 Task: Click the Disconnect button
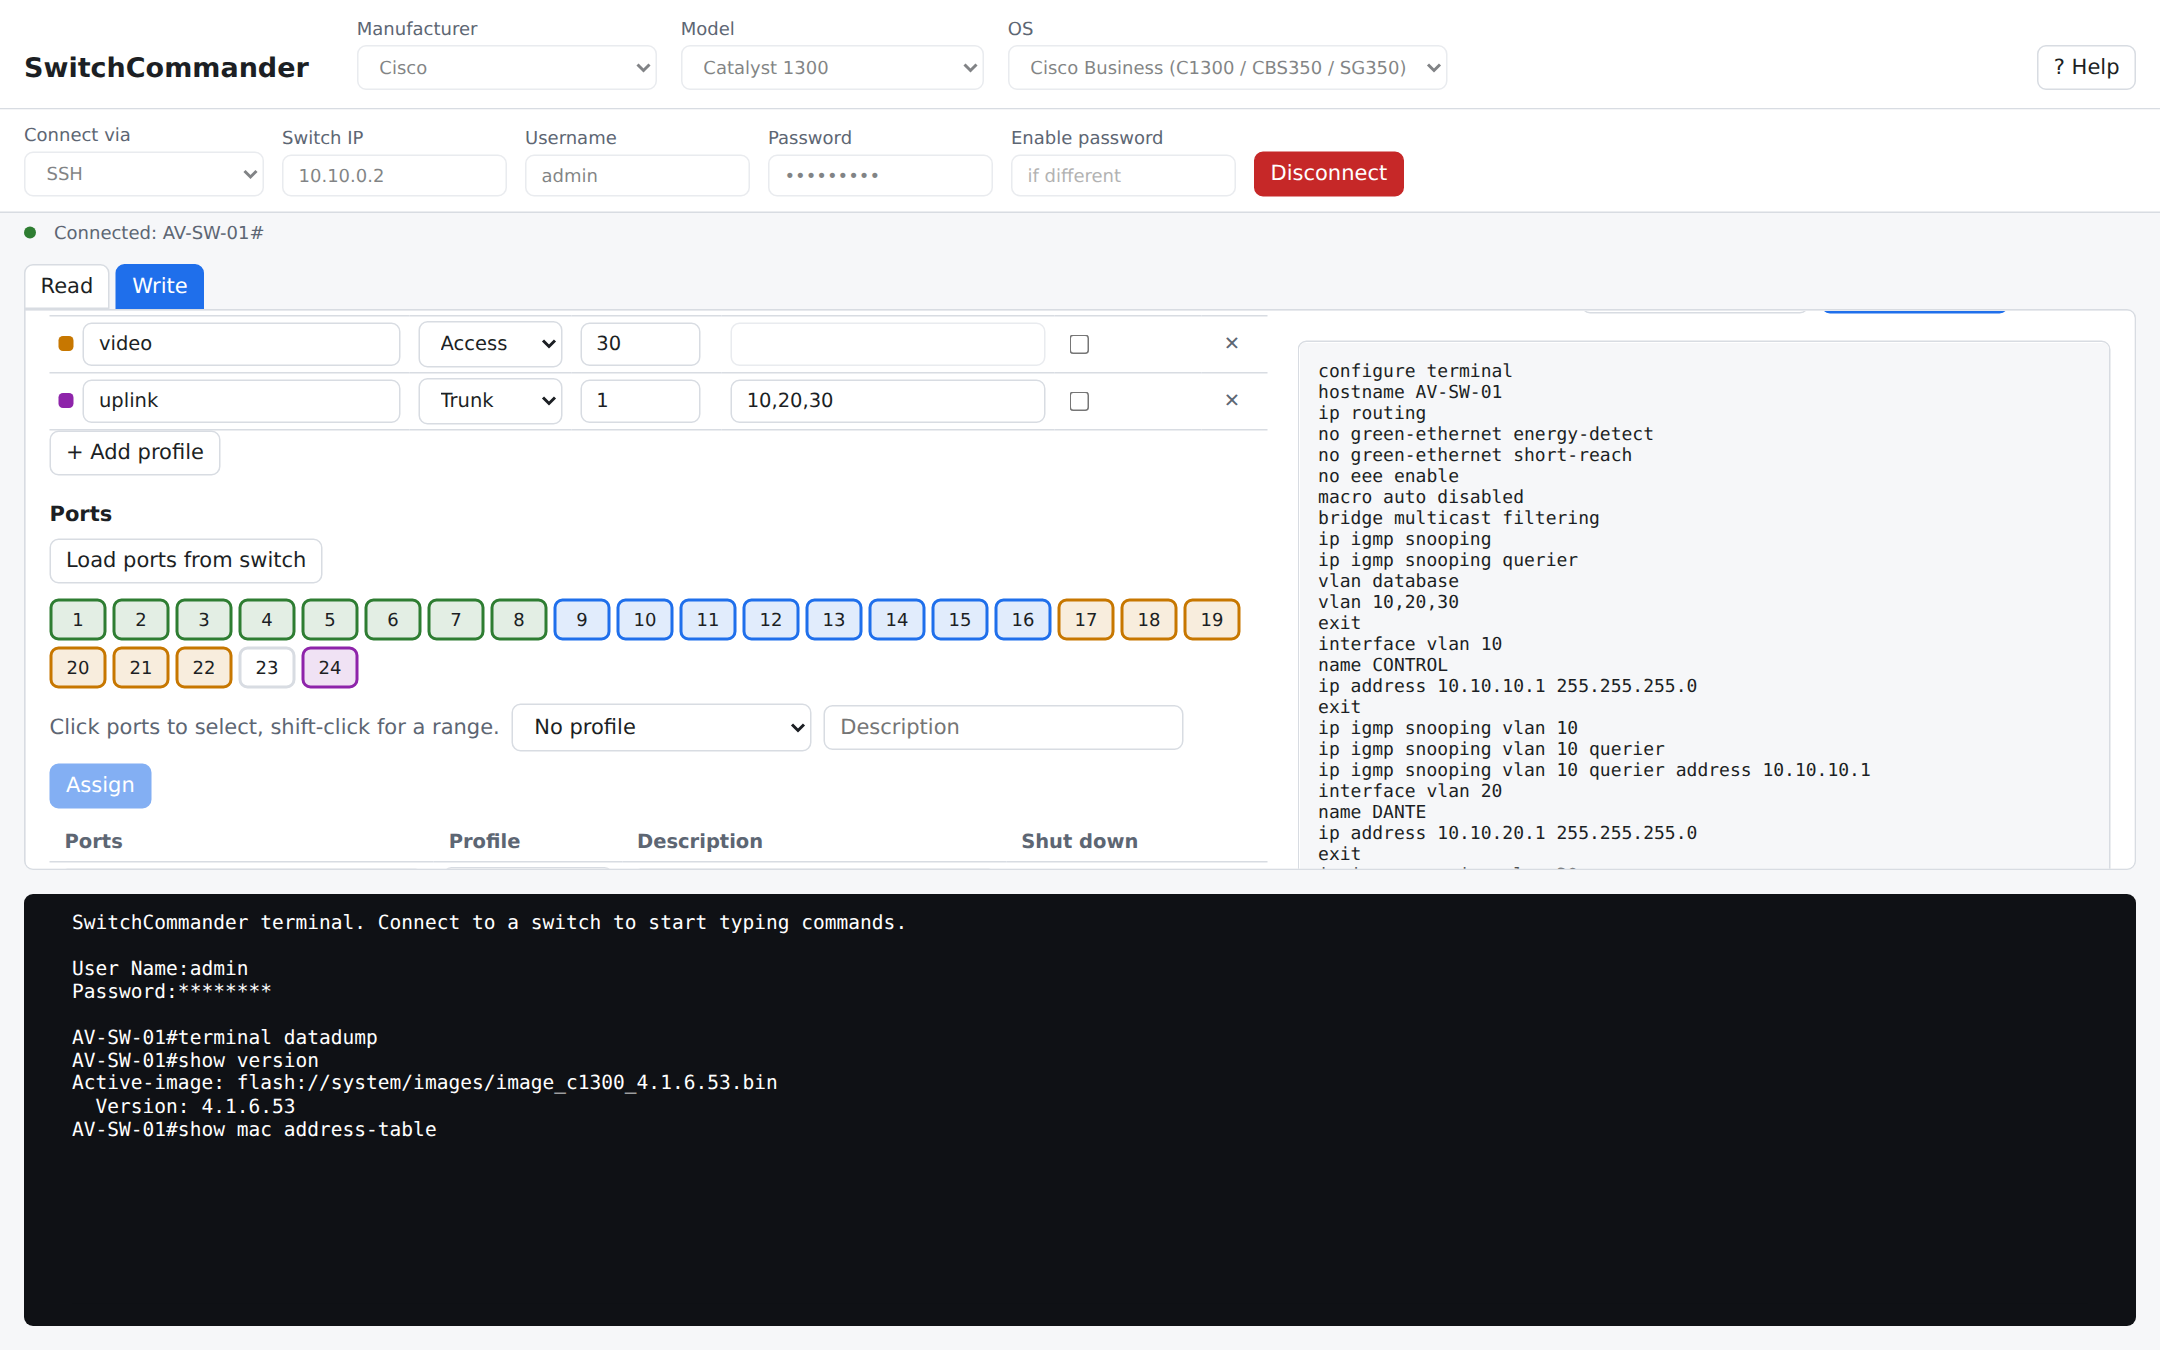pos(1328,174)
